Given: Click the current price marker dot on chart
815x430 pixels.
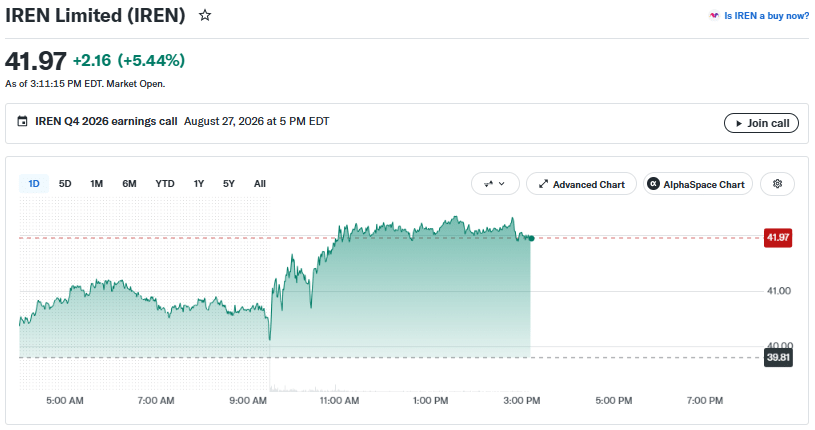Looking at the screenshot, I should pos(531,238).
